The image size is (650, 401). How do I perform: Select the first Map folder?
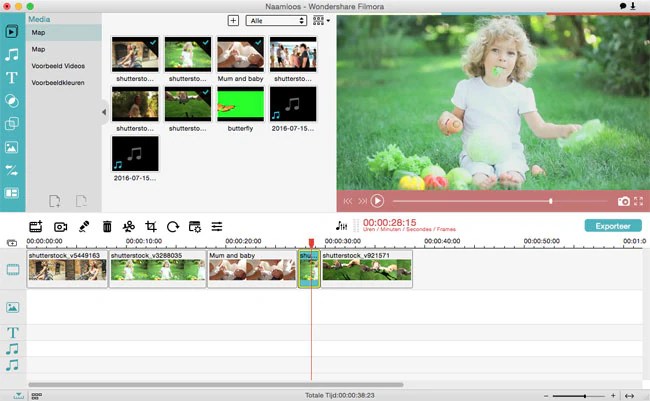pyautogui.click(x=63, y=32)
